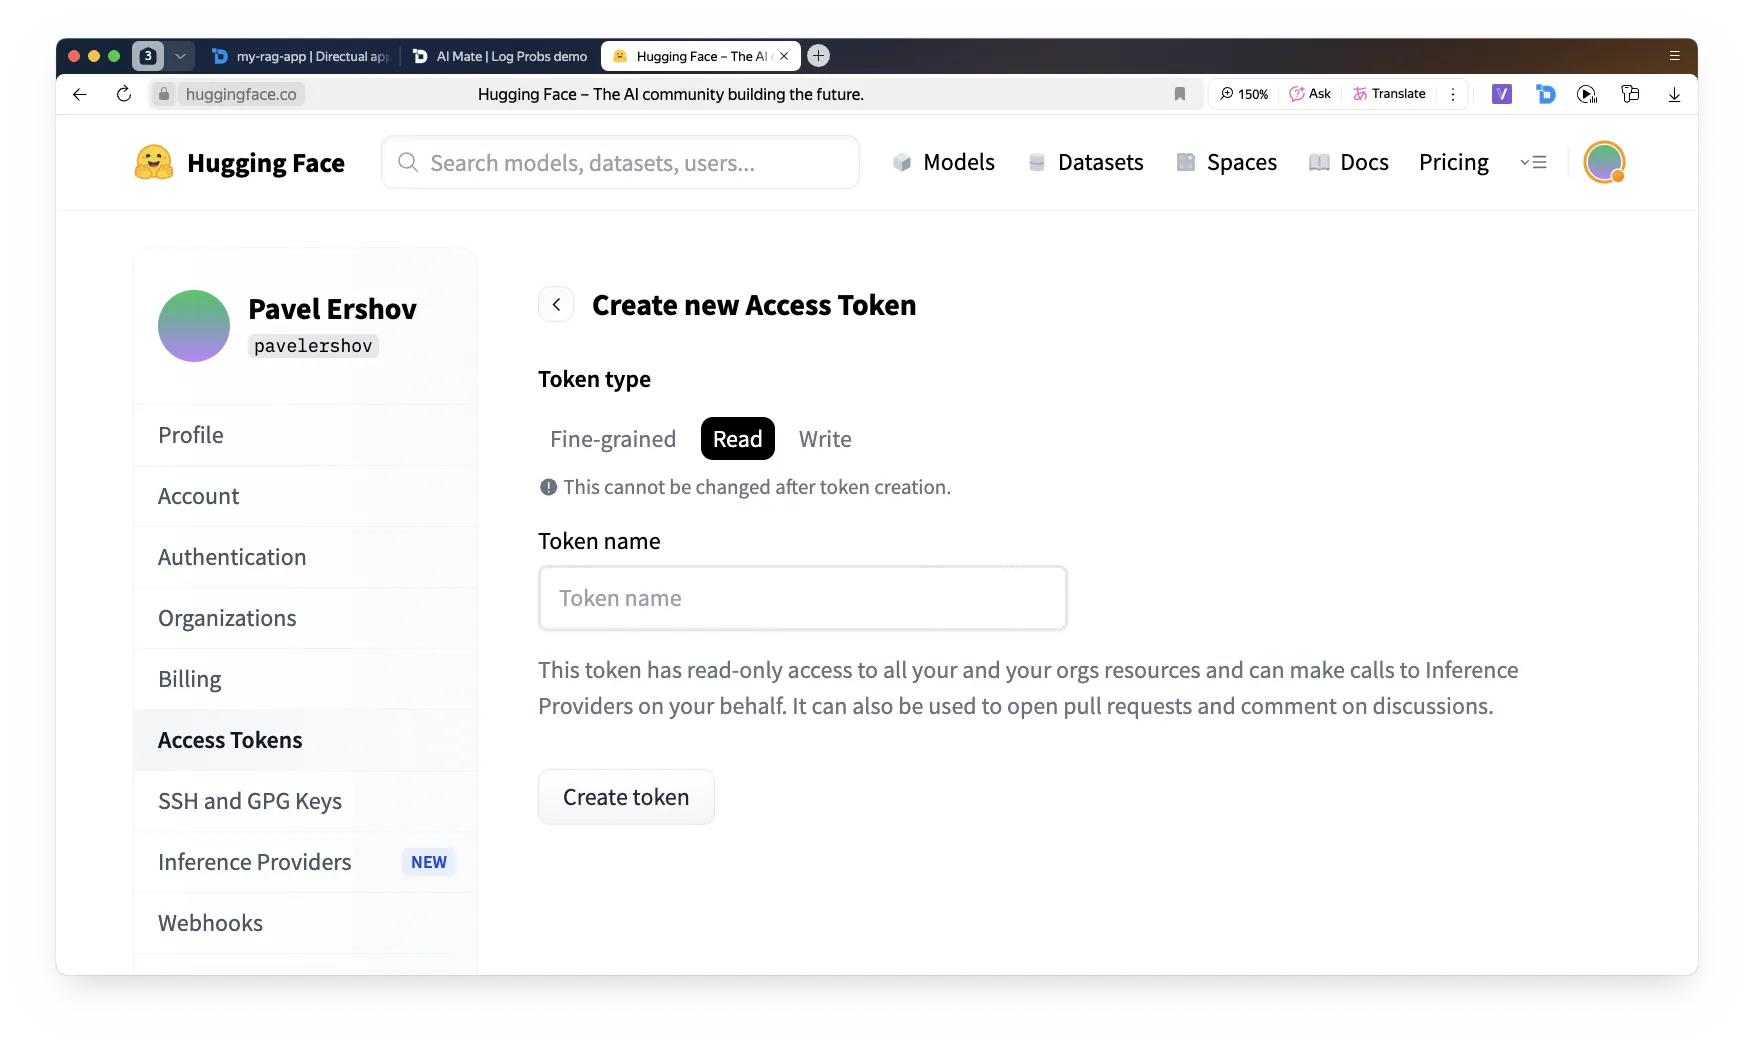Select Write token type
The width and height of the screenshot is (1754, 1049).
[825, 439]
